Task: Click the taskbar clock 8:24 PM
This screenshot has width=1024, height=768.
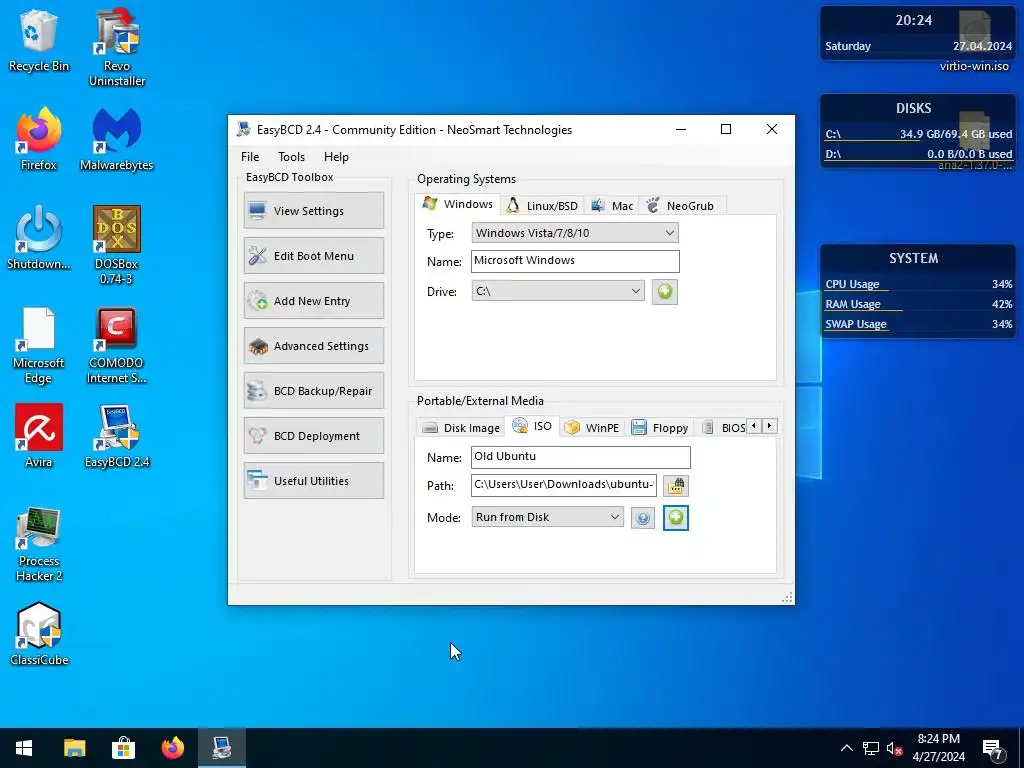Action: (x=938, y=748)
